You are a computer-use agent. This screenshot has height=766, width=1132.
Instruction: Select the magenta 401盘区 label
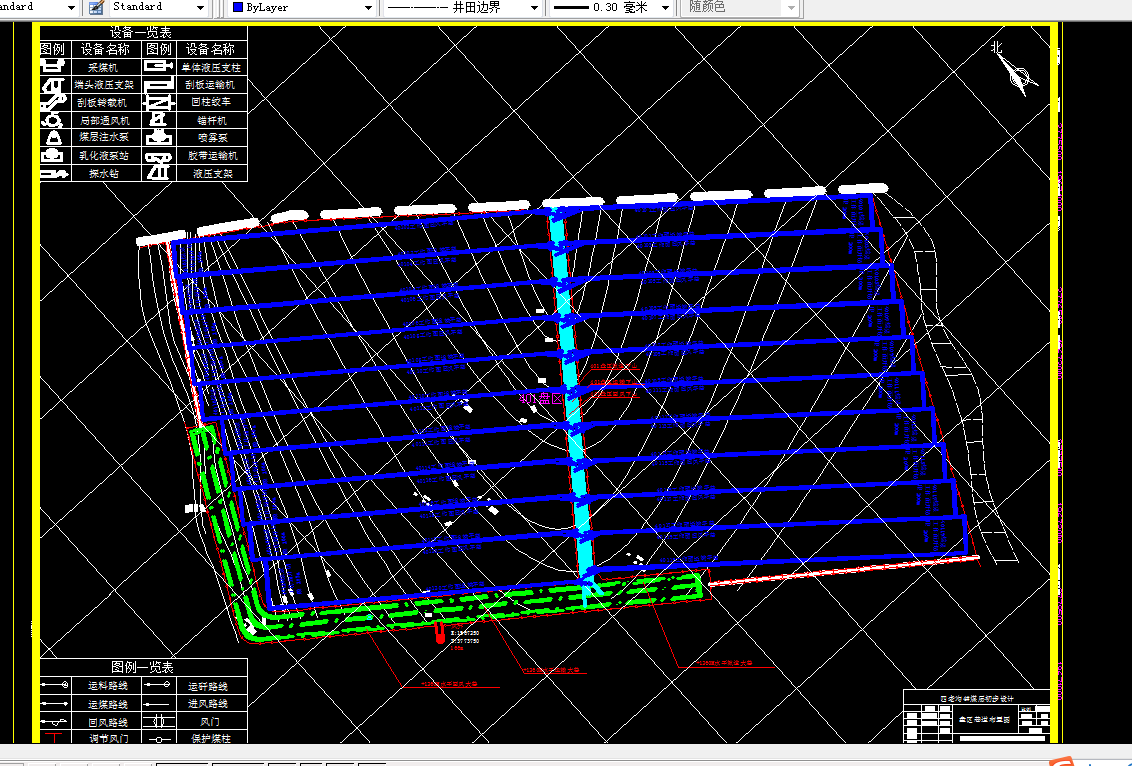541,398
